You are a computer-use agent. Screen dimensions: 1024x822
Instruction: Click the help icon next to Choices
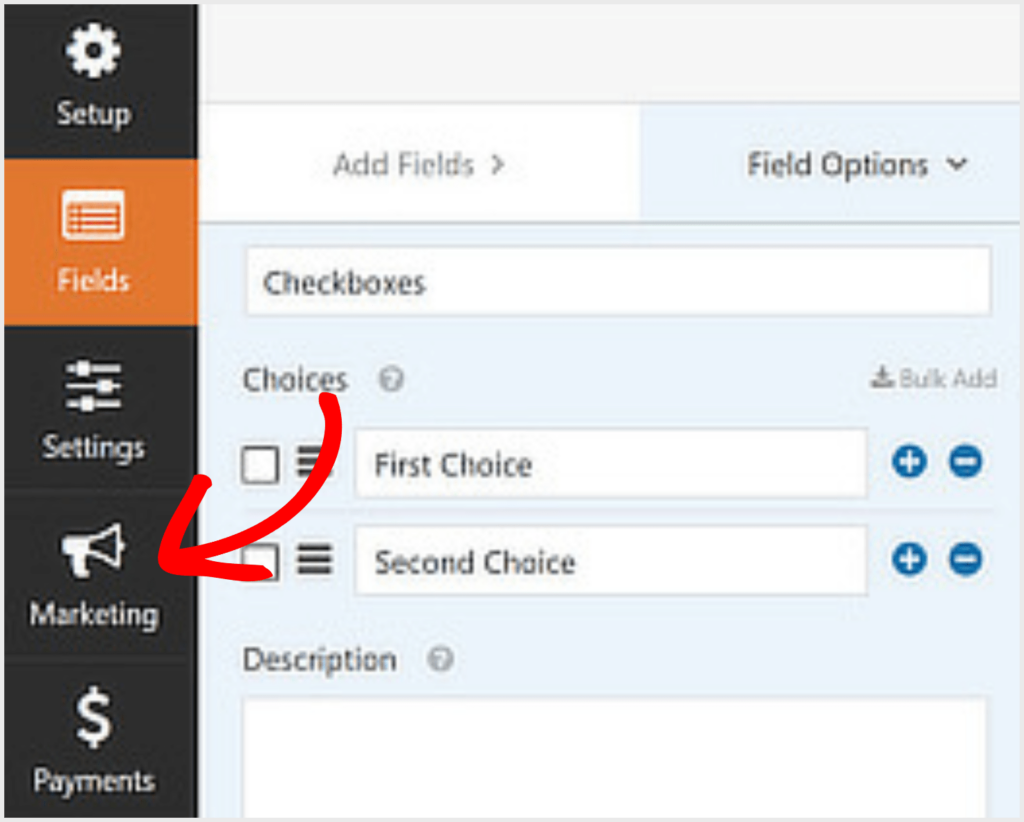click(391, 380)
